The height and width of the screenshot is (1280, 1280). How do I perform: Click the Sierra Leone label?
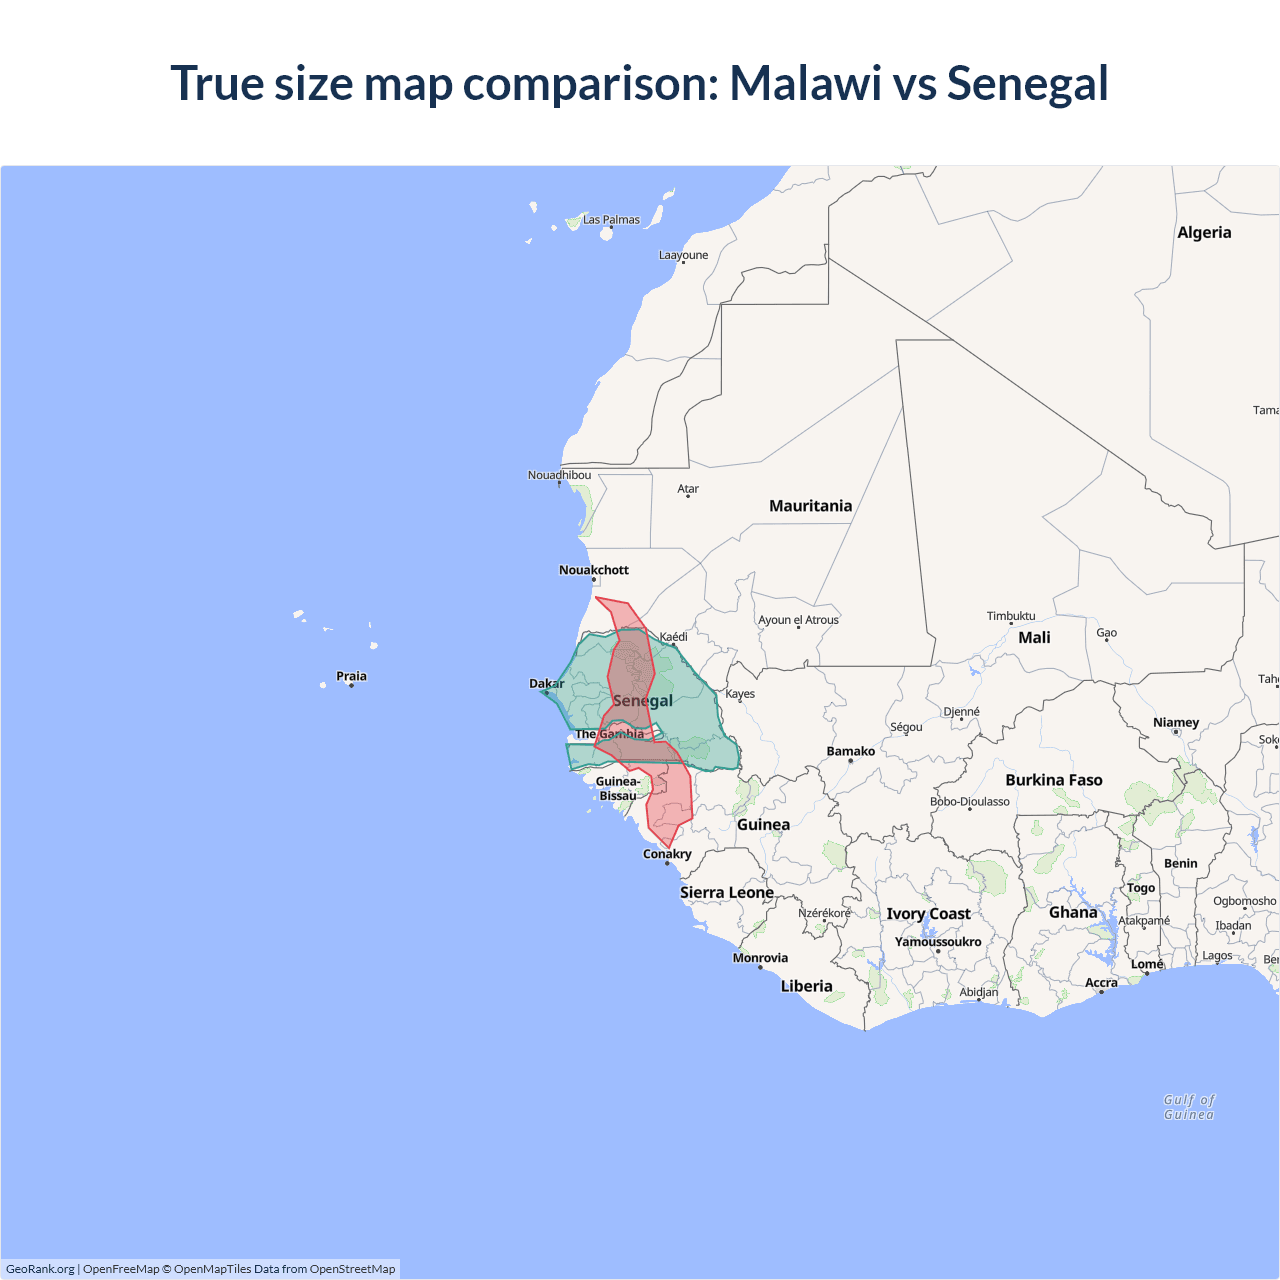pos(727,892)
